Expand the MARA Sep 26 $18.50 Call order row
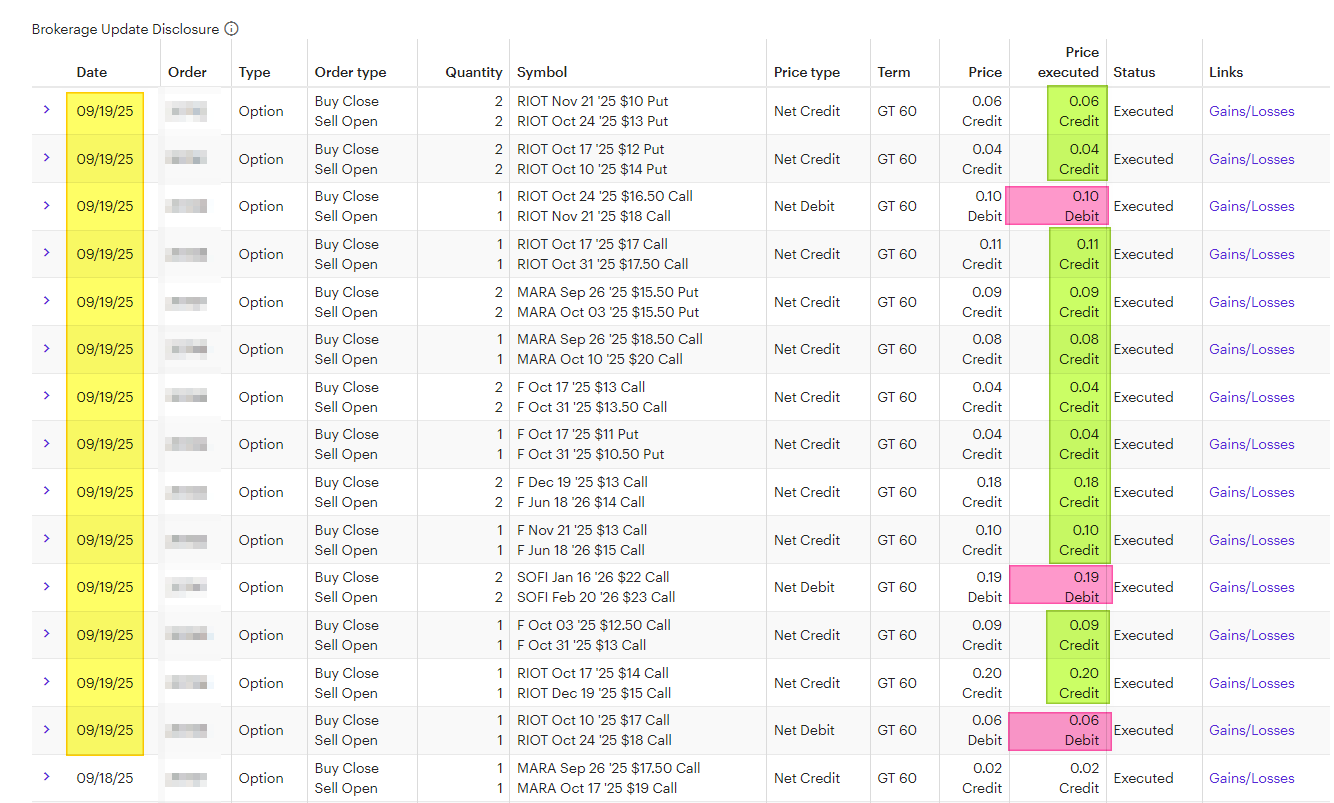 [47, 348]
